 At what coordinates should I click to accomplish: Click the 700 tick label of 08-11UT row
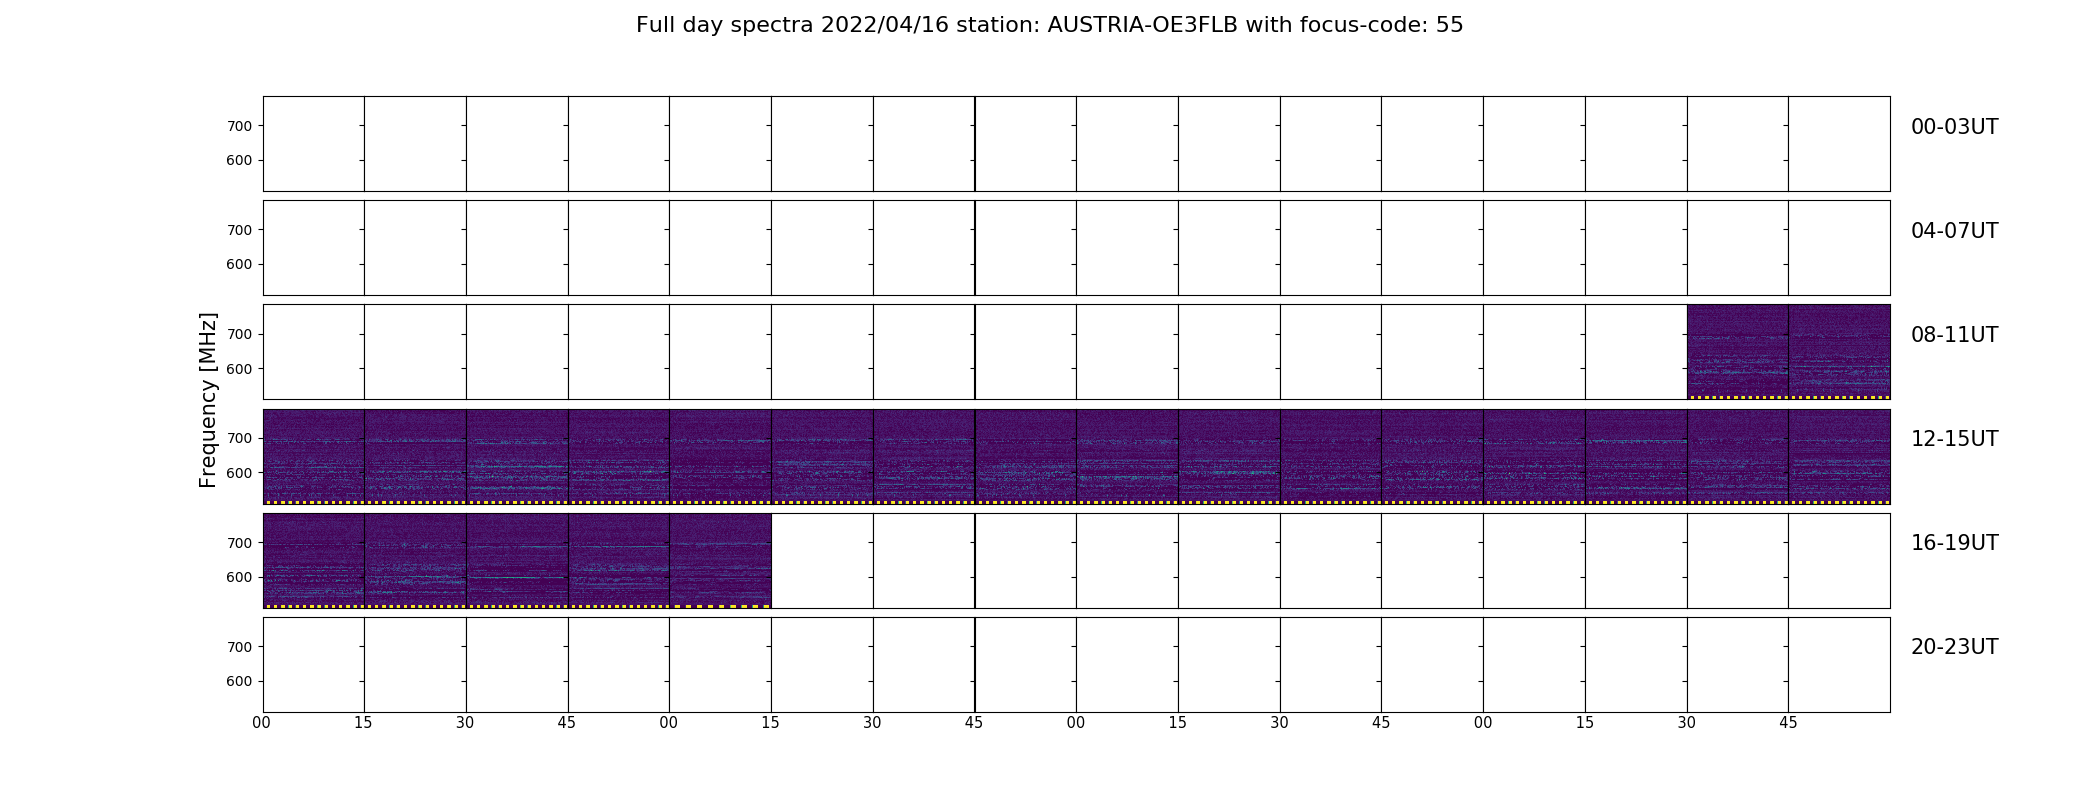click(239, 334)
